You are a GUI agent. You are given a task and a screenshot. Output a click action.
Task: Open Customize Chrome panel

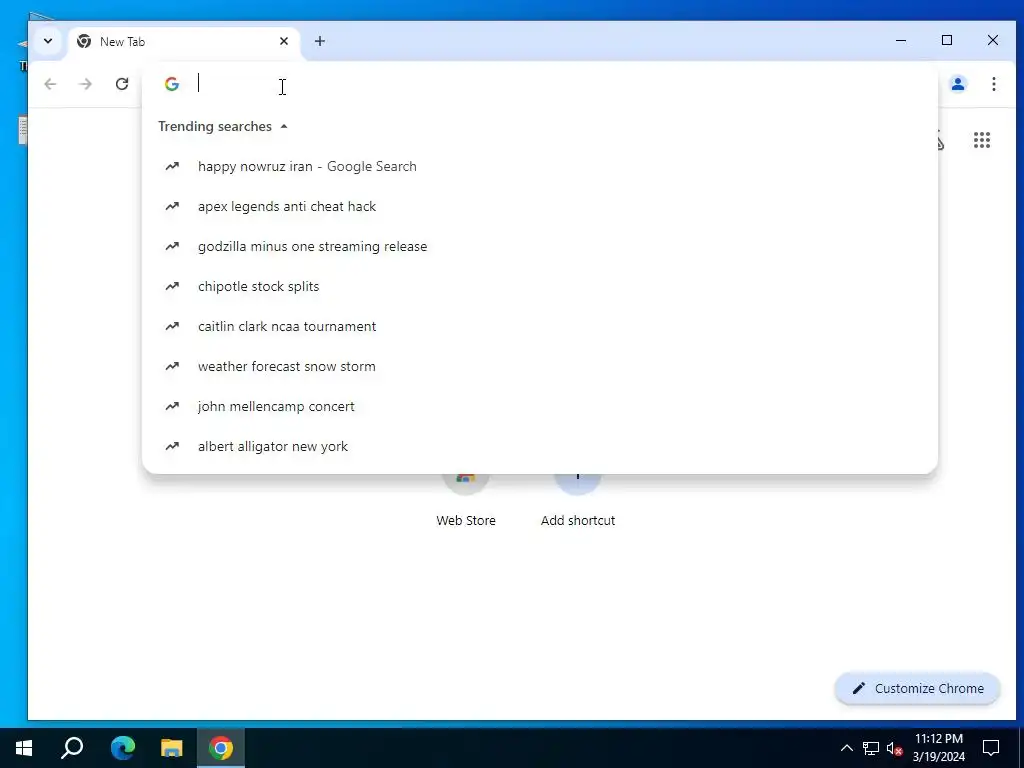[x=917, y=688]
